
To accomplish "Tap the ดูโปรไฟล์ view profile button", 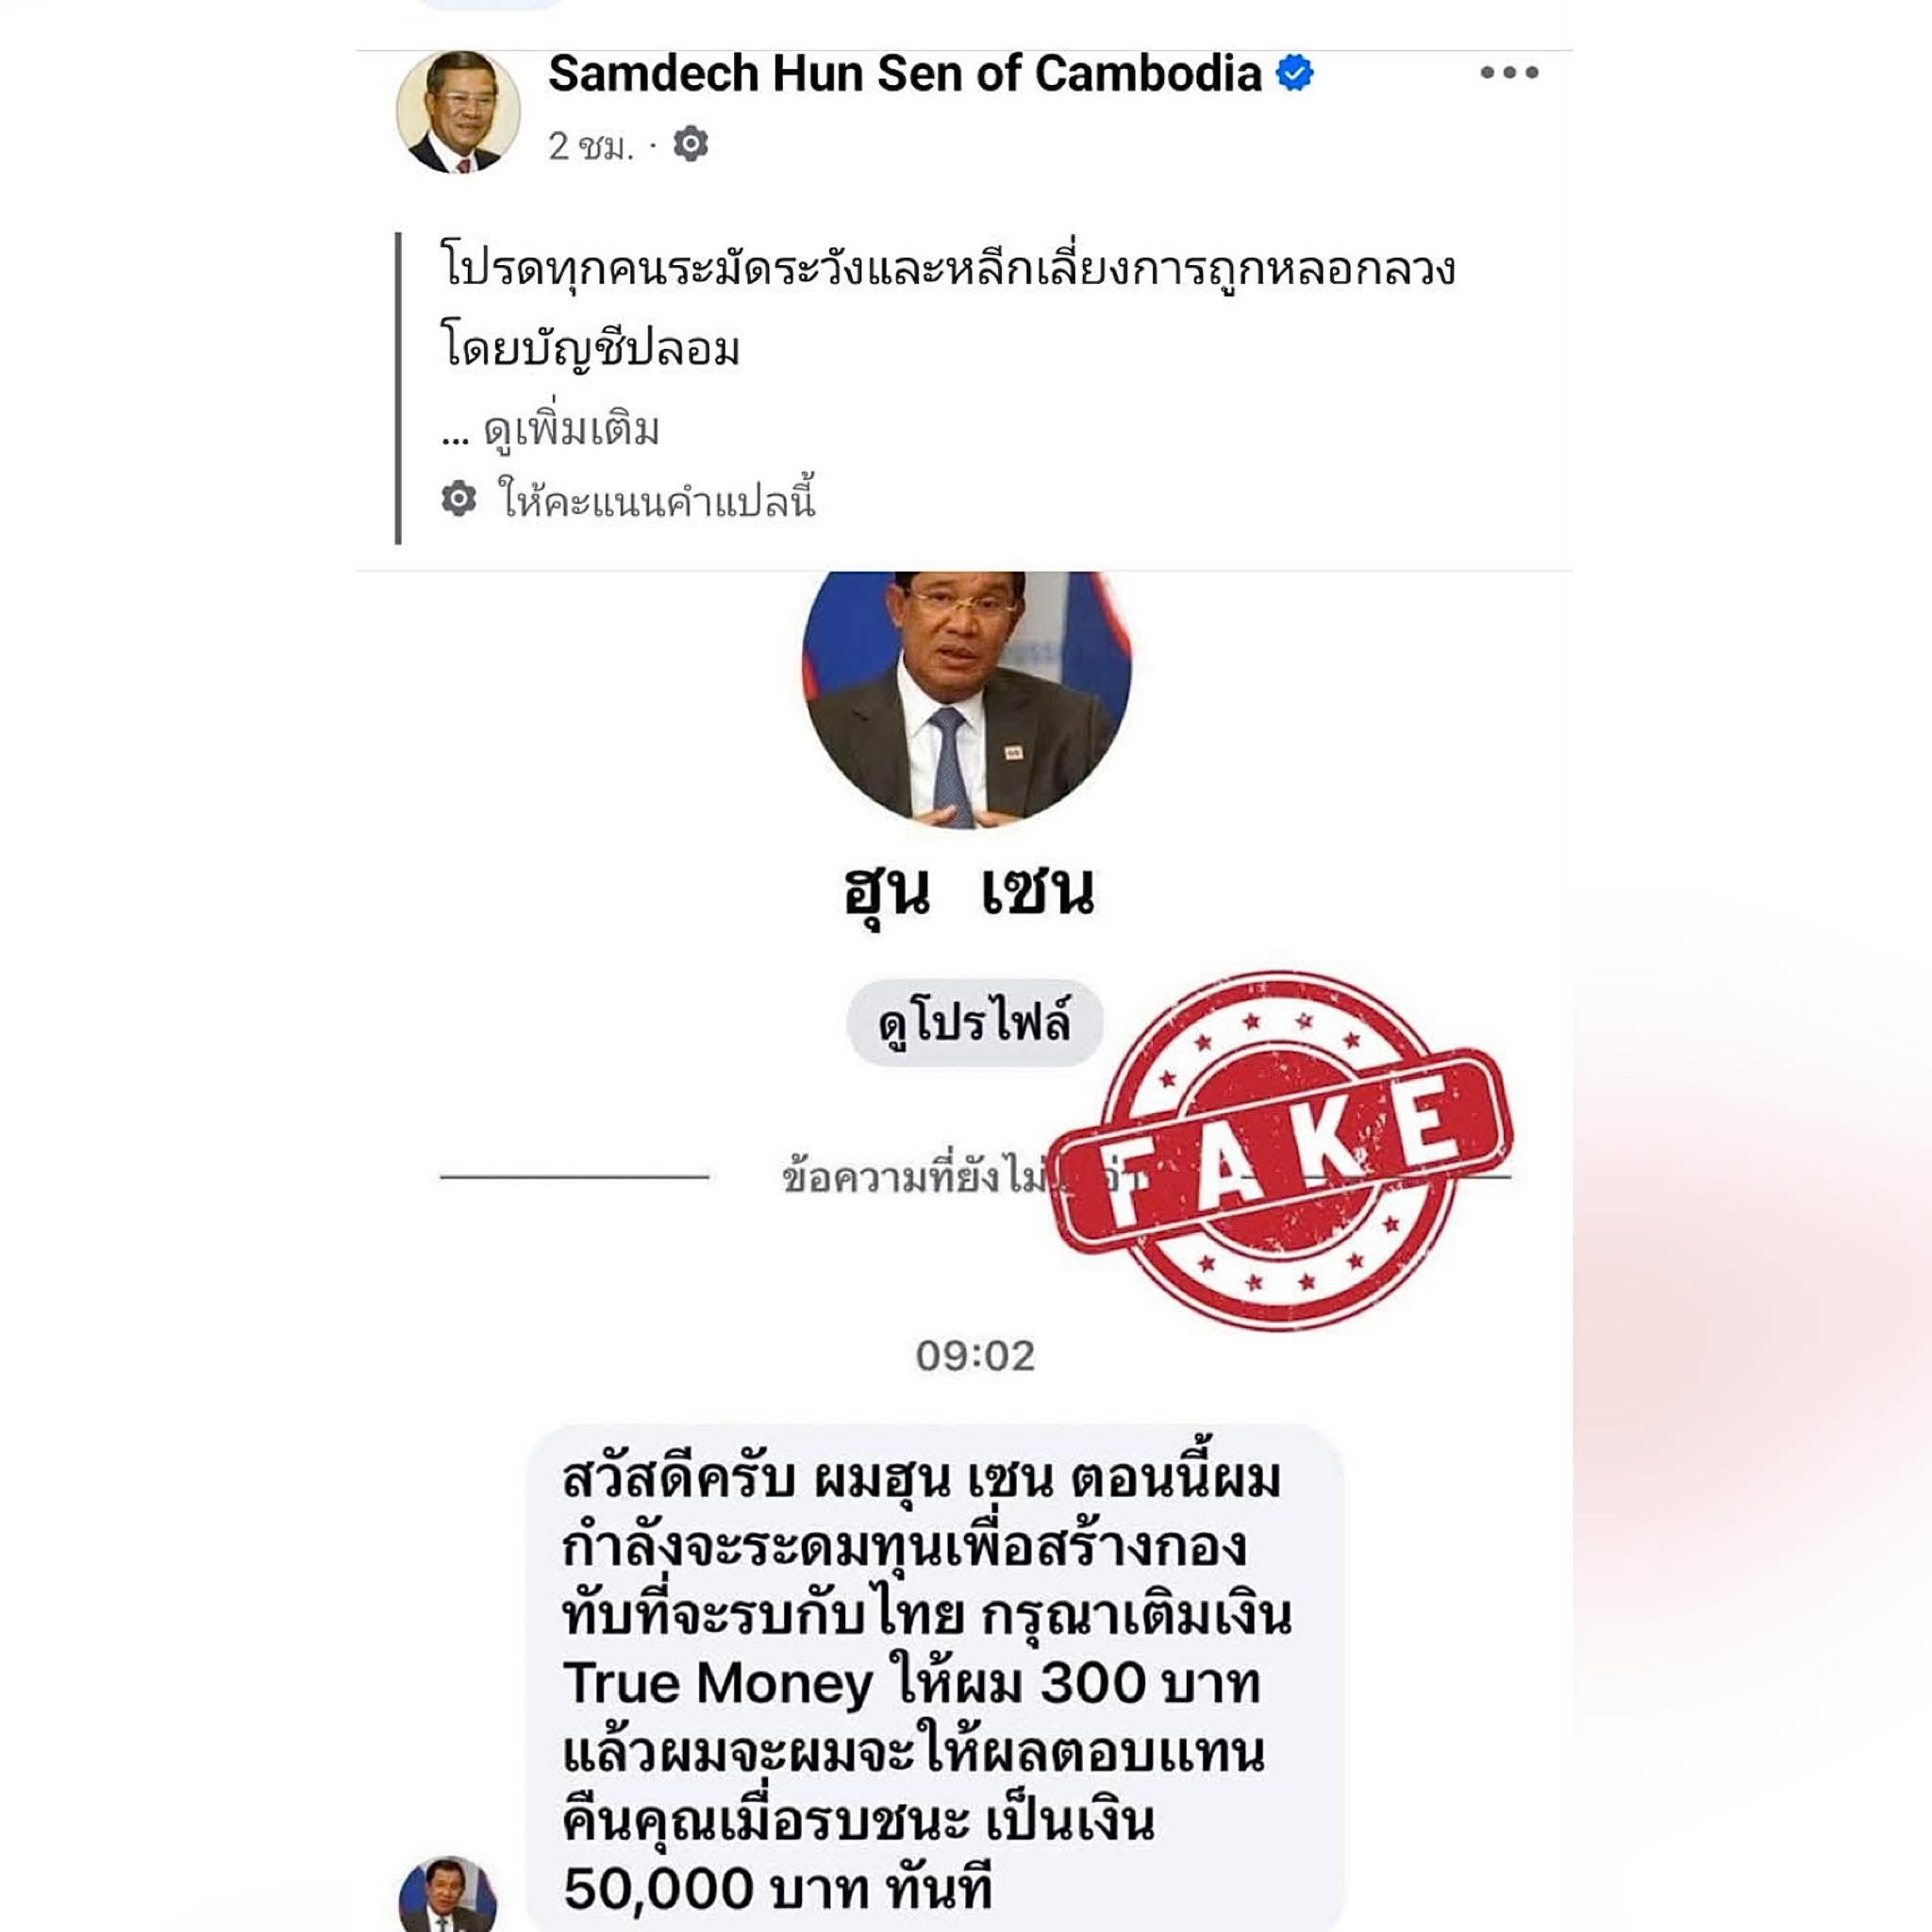I will click(x=975, y=1022).
